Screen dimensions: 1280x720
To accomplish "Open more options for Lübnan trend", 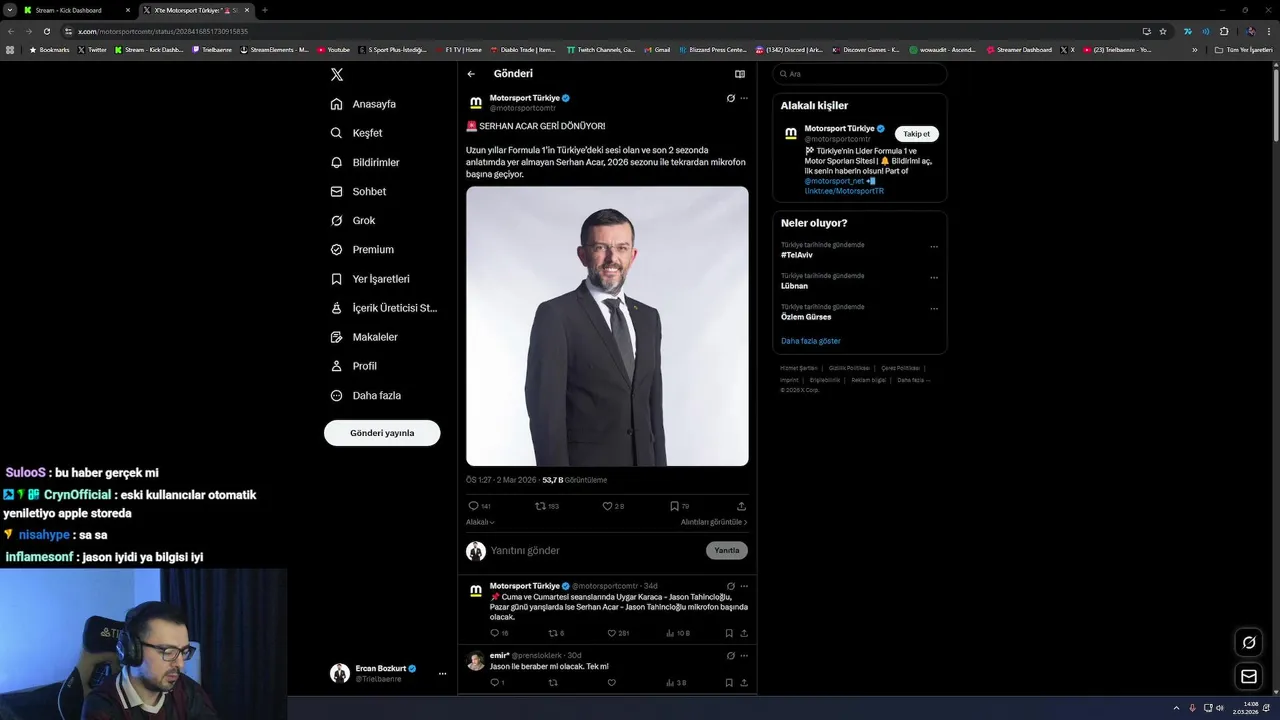I will (934, 277).
